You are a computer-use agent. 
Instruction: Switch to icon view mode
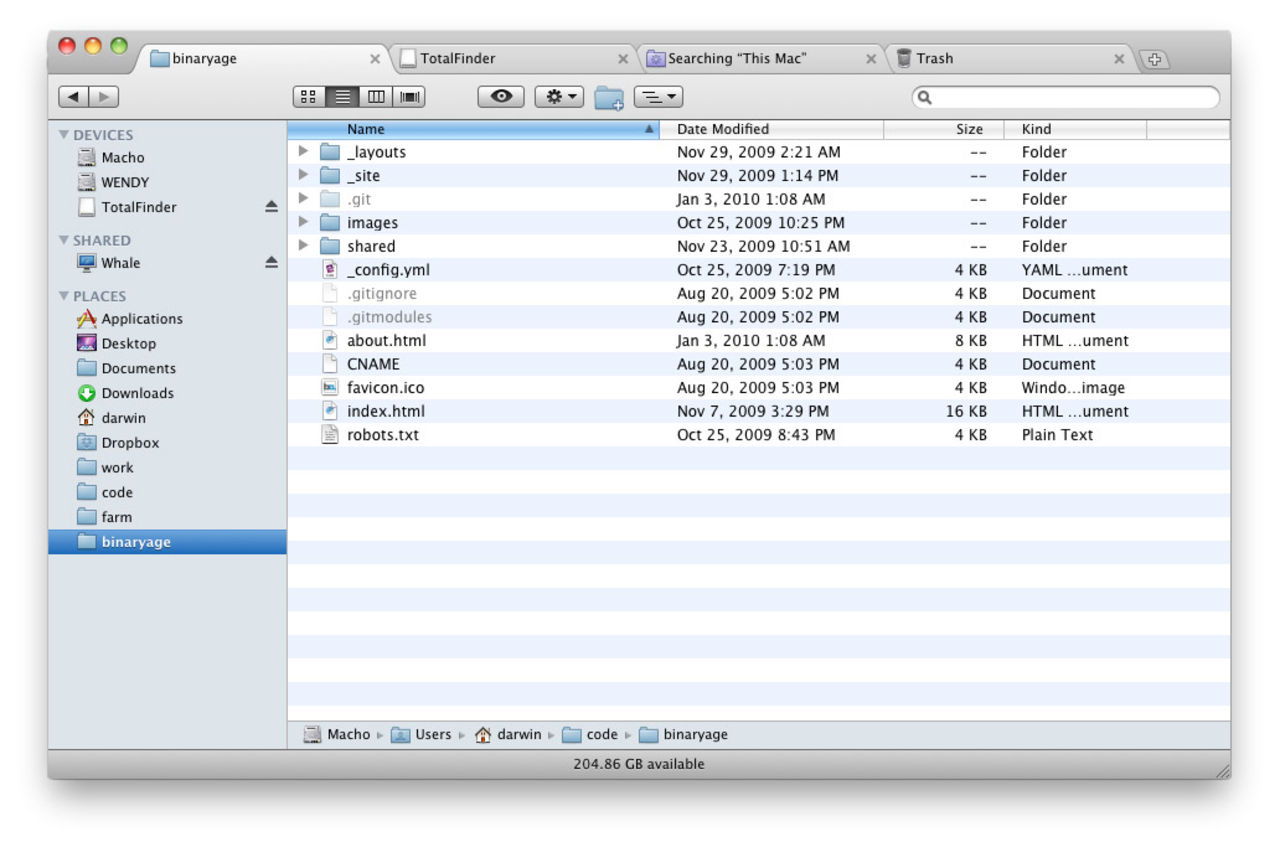pos(309,97)
